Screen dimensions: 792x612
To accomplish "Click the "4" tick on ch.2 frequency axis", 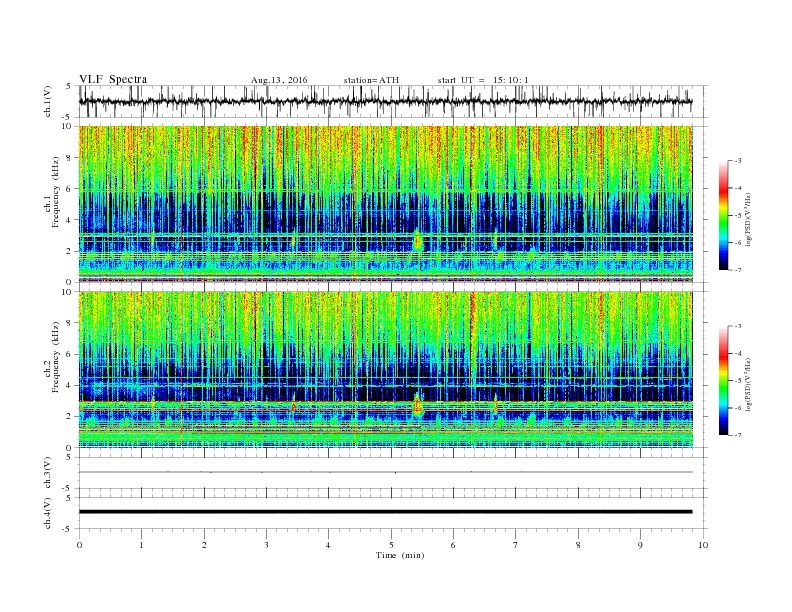I will [x=69, y=385].
